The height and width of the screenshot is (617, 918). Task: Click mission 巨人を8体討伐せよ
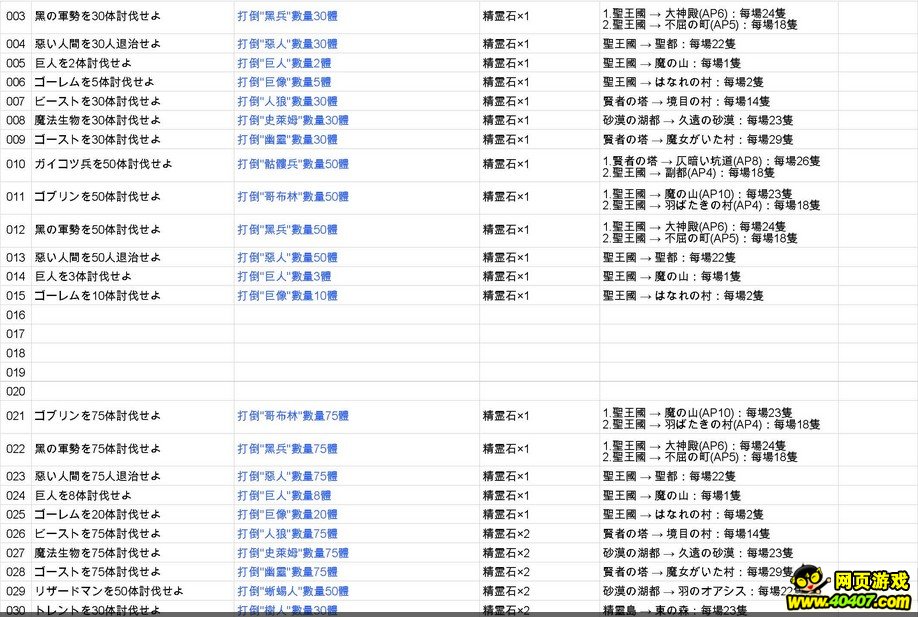[83, 496]
